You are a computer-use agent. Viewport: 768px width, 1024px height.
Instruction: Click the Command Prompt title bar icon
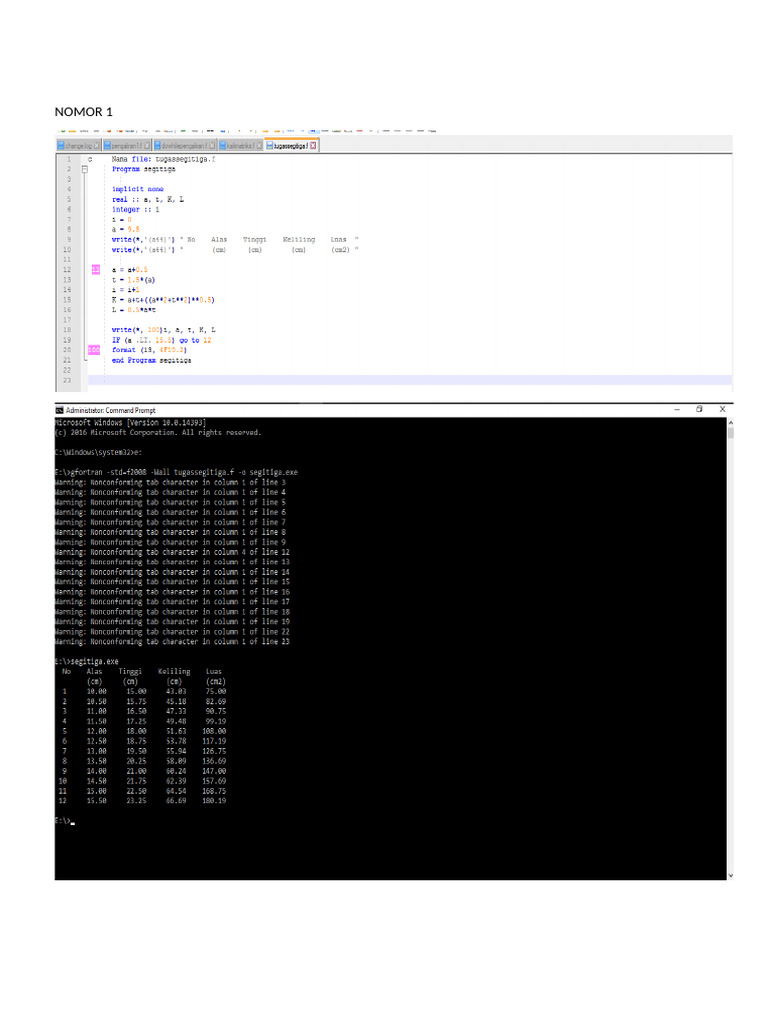[59, 410]
